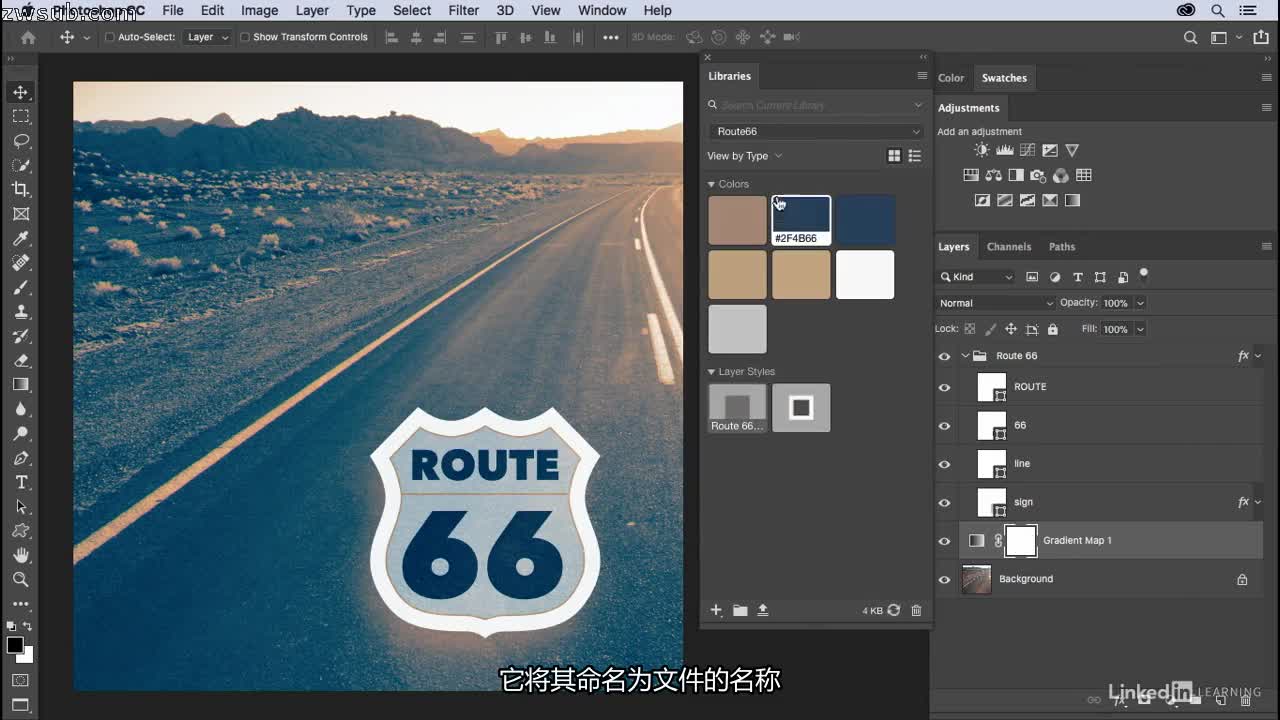This screenshot has height=720, width=1280.
Task: Open the Opacity value dropdown arrow
Action: click(x=1140, y=303)
